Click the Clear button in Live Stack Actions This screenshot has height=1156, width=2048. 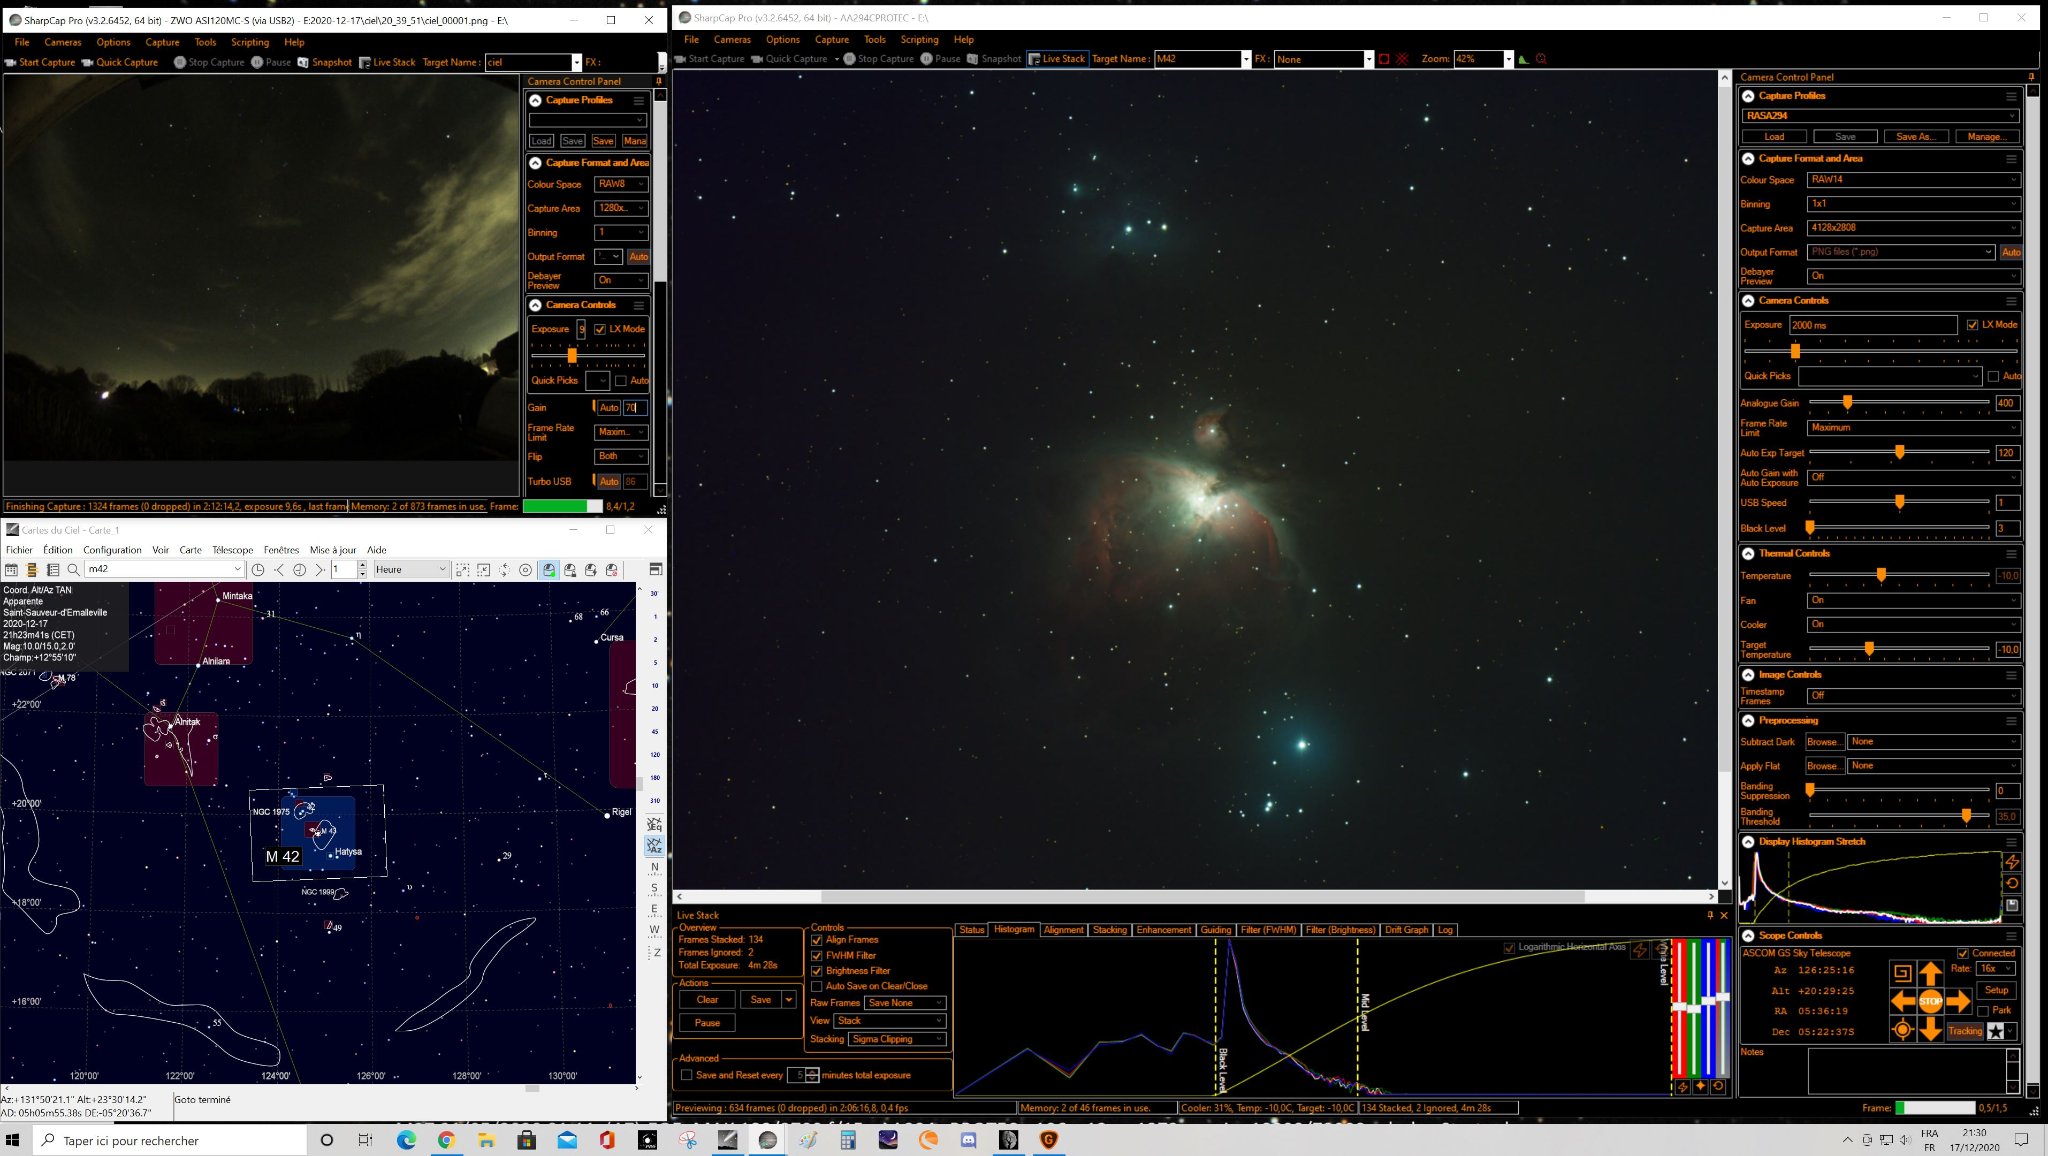707,1000
